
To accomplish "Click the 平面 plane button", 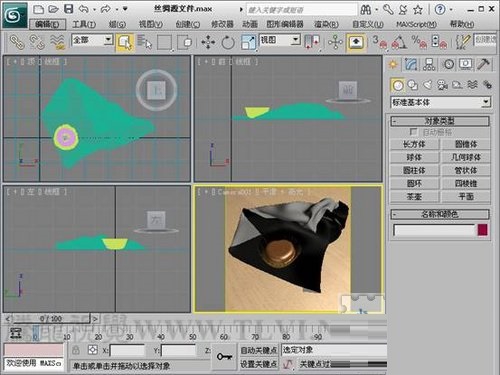I will tap(466, 197).
